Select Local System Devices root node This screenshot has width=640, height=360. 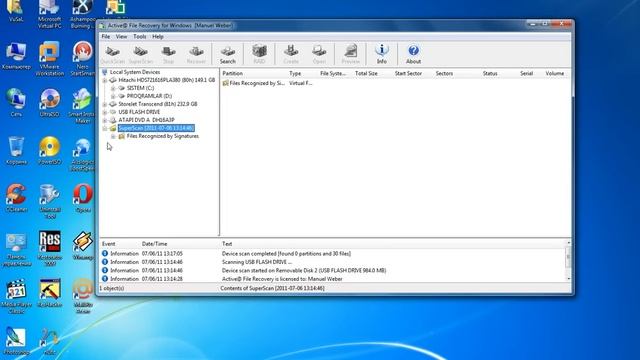coord(135,72)
